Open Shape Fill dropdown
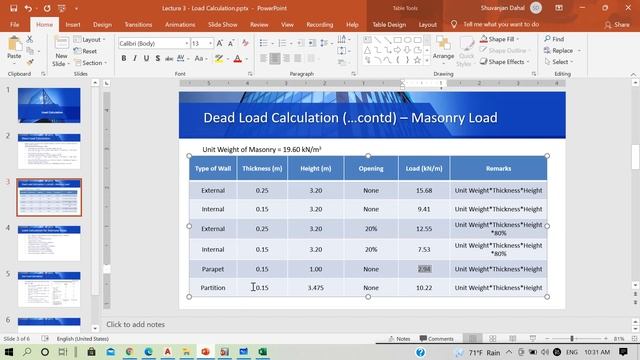 click(500, 39)
